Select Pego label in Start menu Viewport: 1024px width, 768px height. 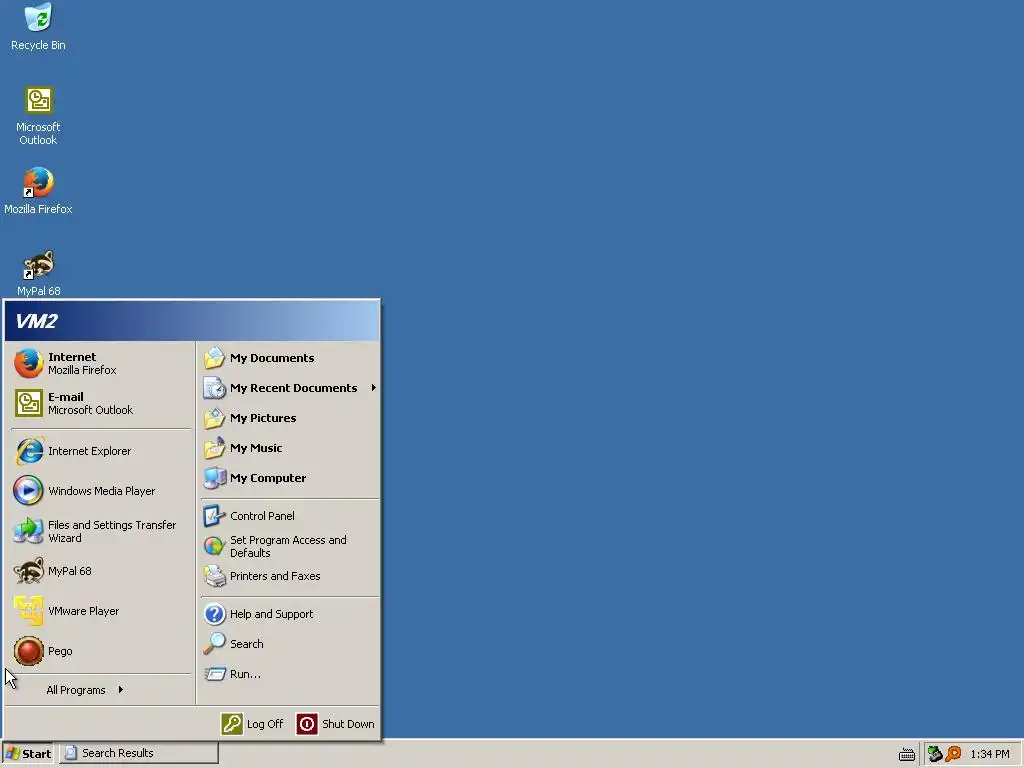point(60,651)
